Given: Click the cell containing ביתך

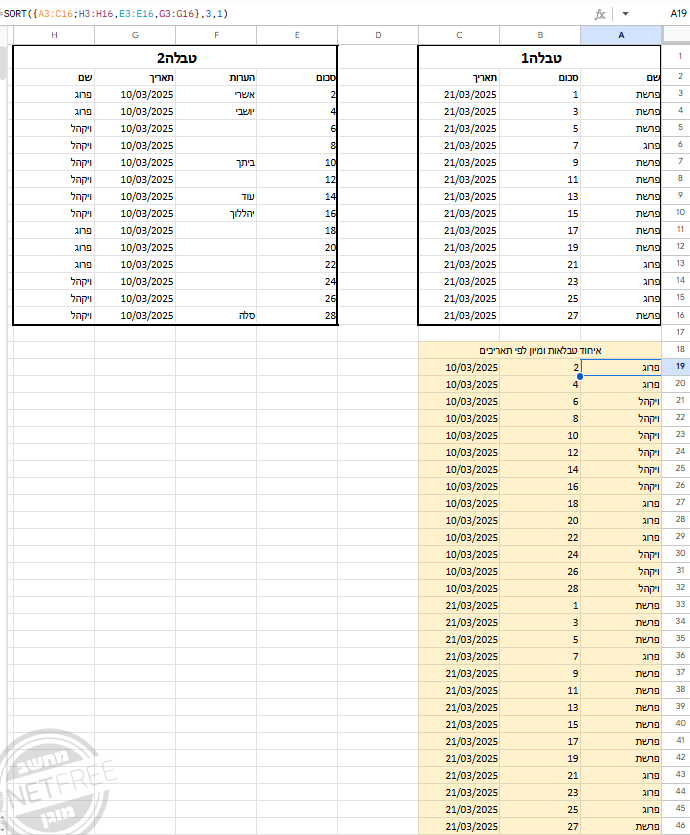Looking at the screenshot, I should (x=216, y=163).
